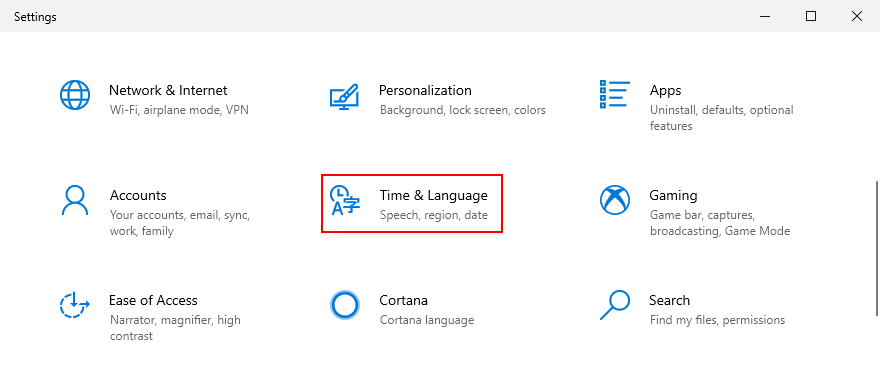Click the Network & Internet globe icon
Image resolution: width=880 pixels, height=375 pixels.
(x=75, y=95)
